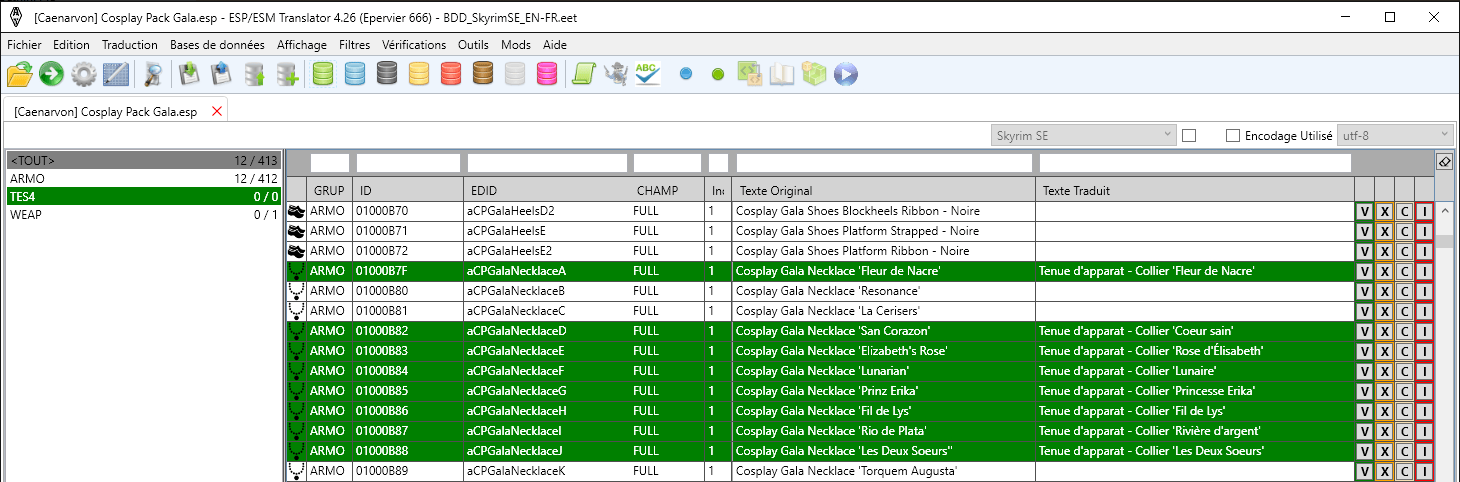Image resolution: width=1460 pixels, height=482 pixels.
Task: Click the green cubes toolbar icon
Action: pos(814,73)
